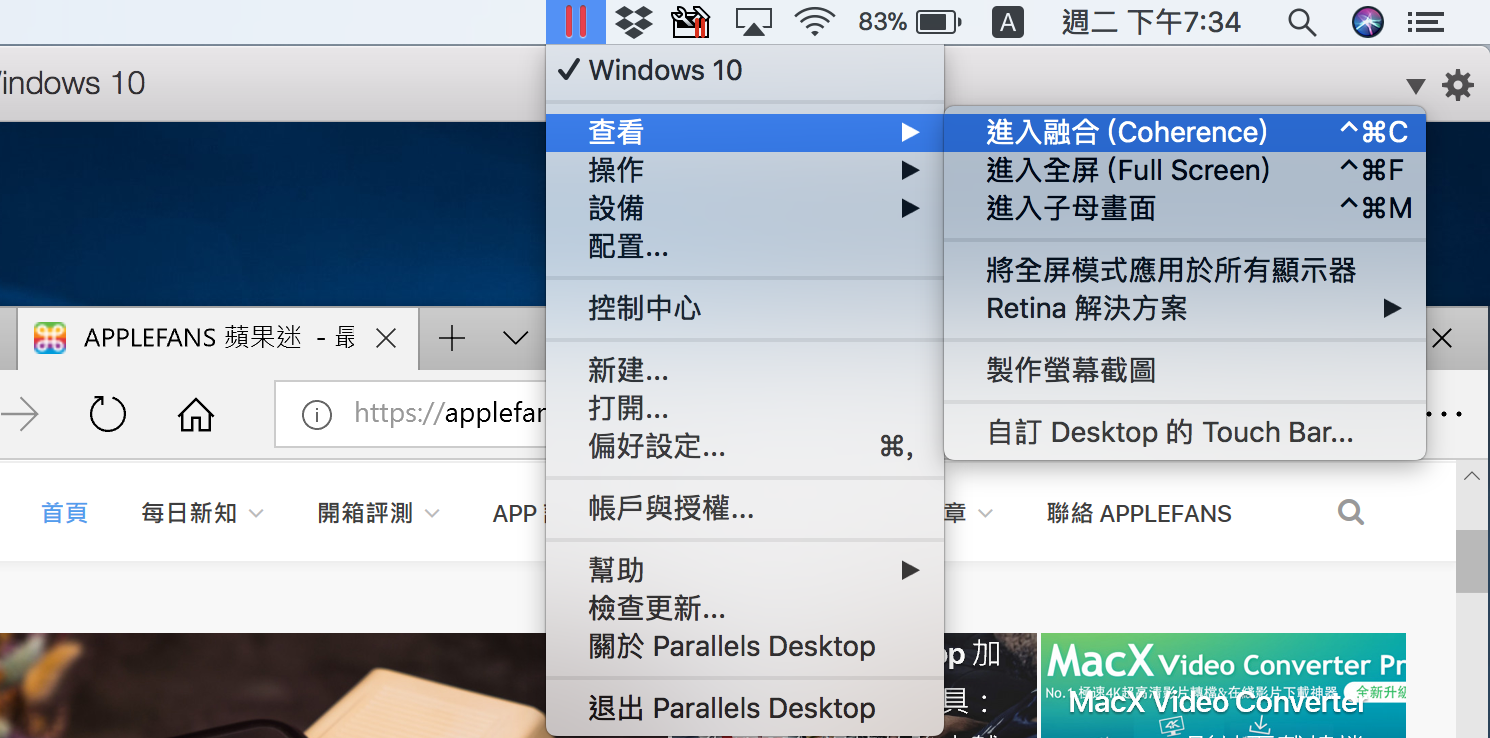Select 進入全屏 (Full Screen)
The image size is (1490, 738).
point(1185,170)
